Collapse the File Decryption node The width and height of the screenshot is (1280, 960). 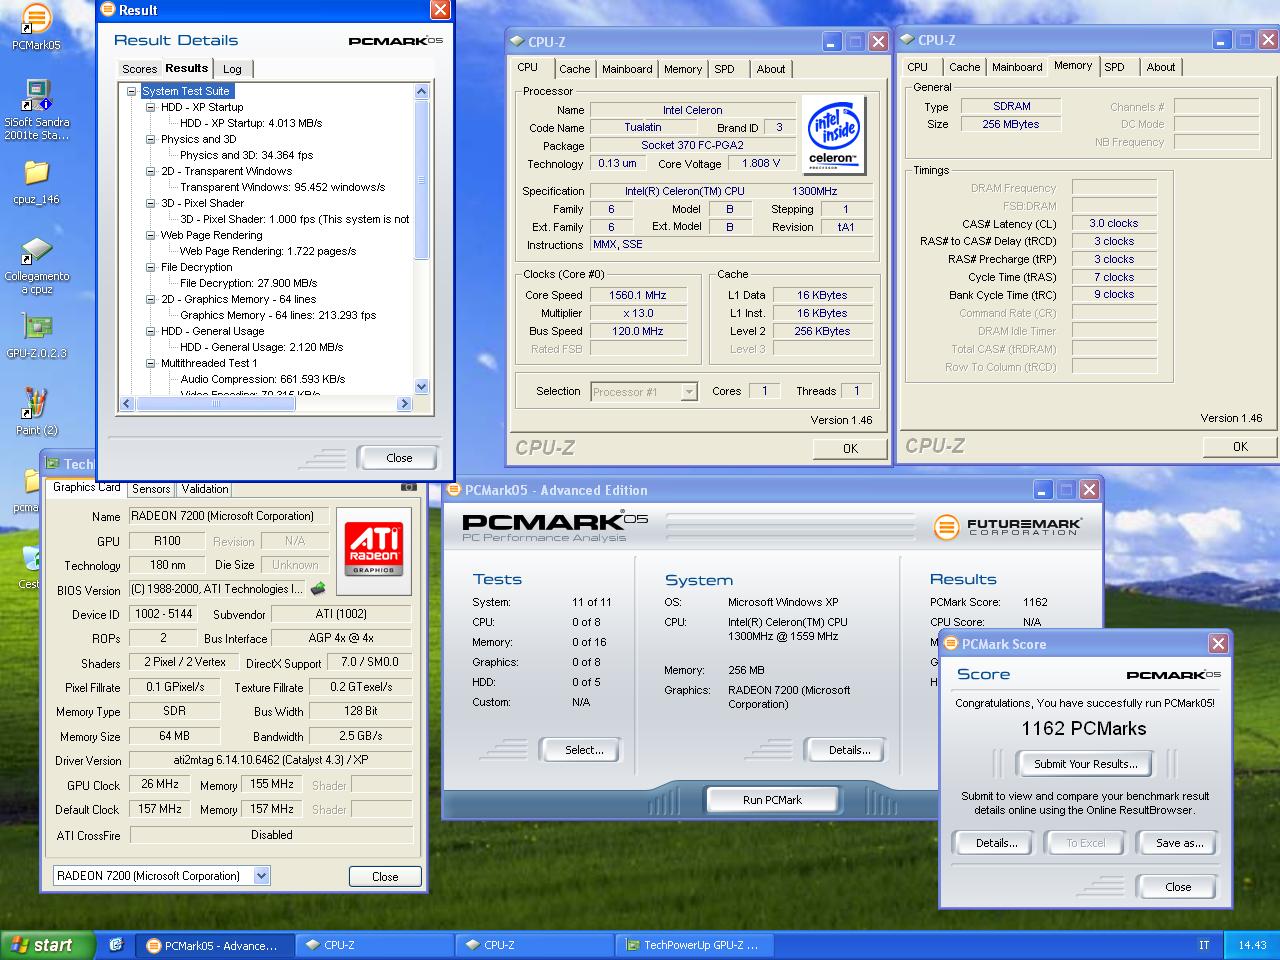[150, 267]
